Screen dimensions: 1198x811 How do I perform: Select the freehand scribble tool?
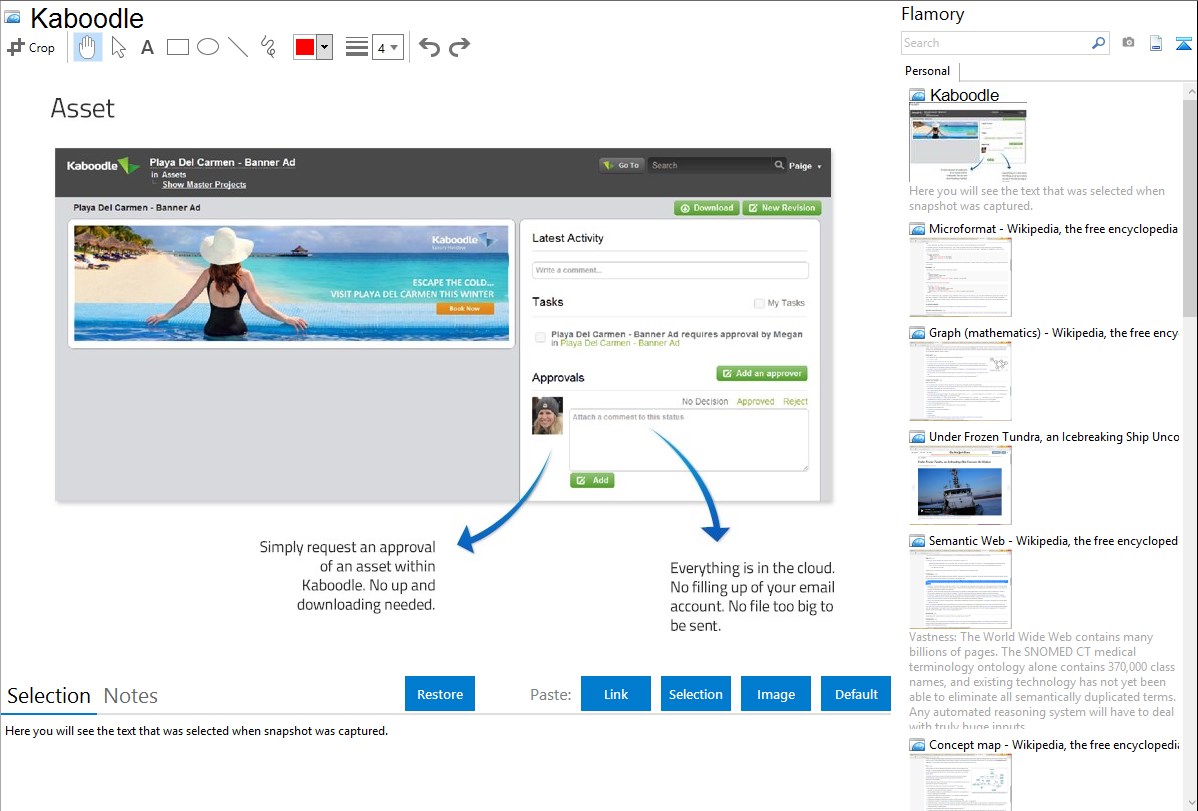268,47
